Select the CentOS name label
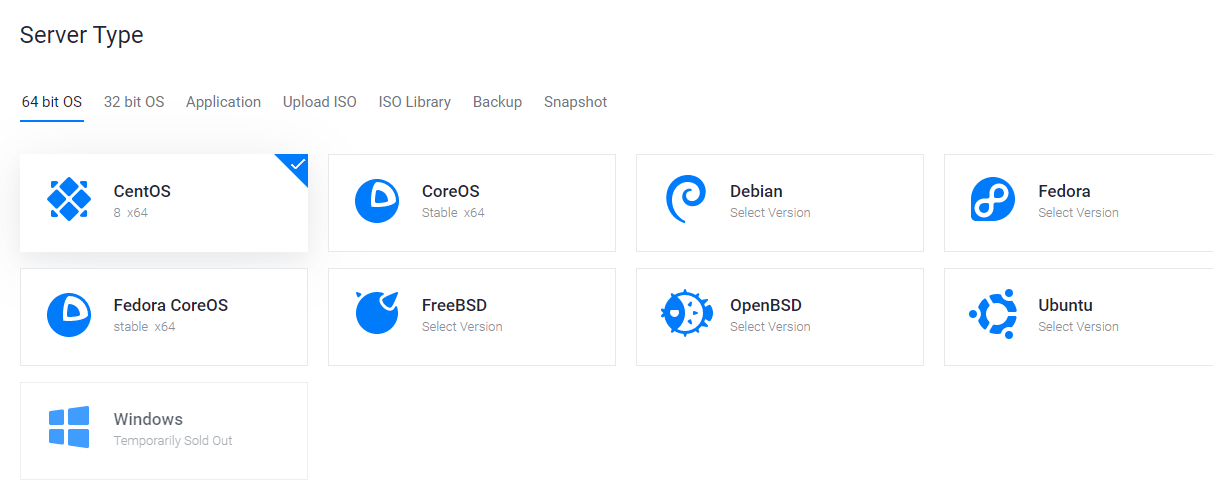Image resolution: width=1213 pixels, height=500 pixels. click(x=142, y=191)
